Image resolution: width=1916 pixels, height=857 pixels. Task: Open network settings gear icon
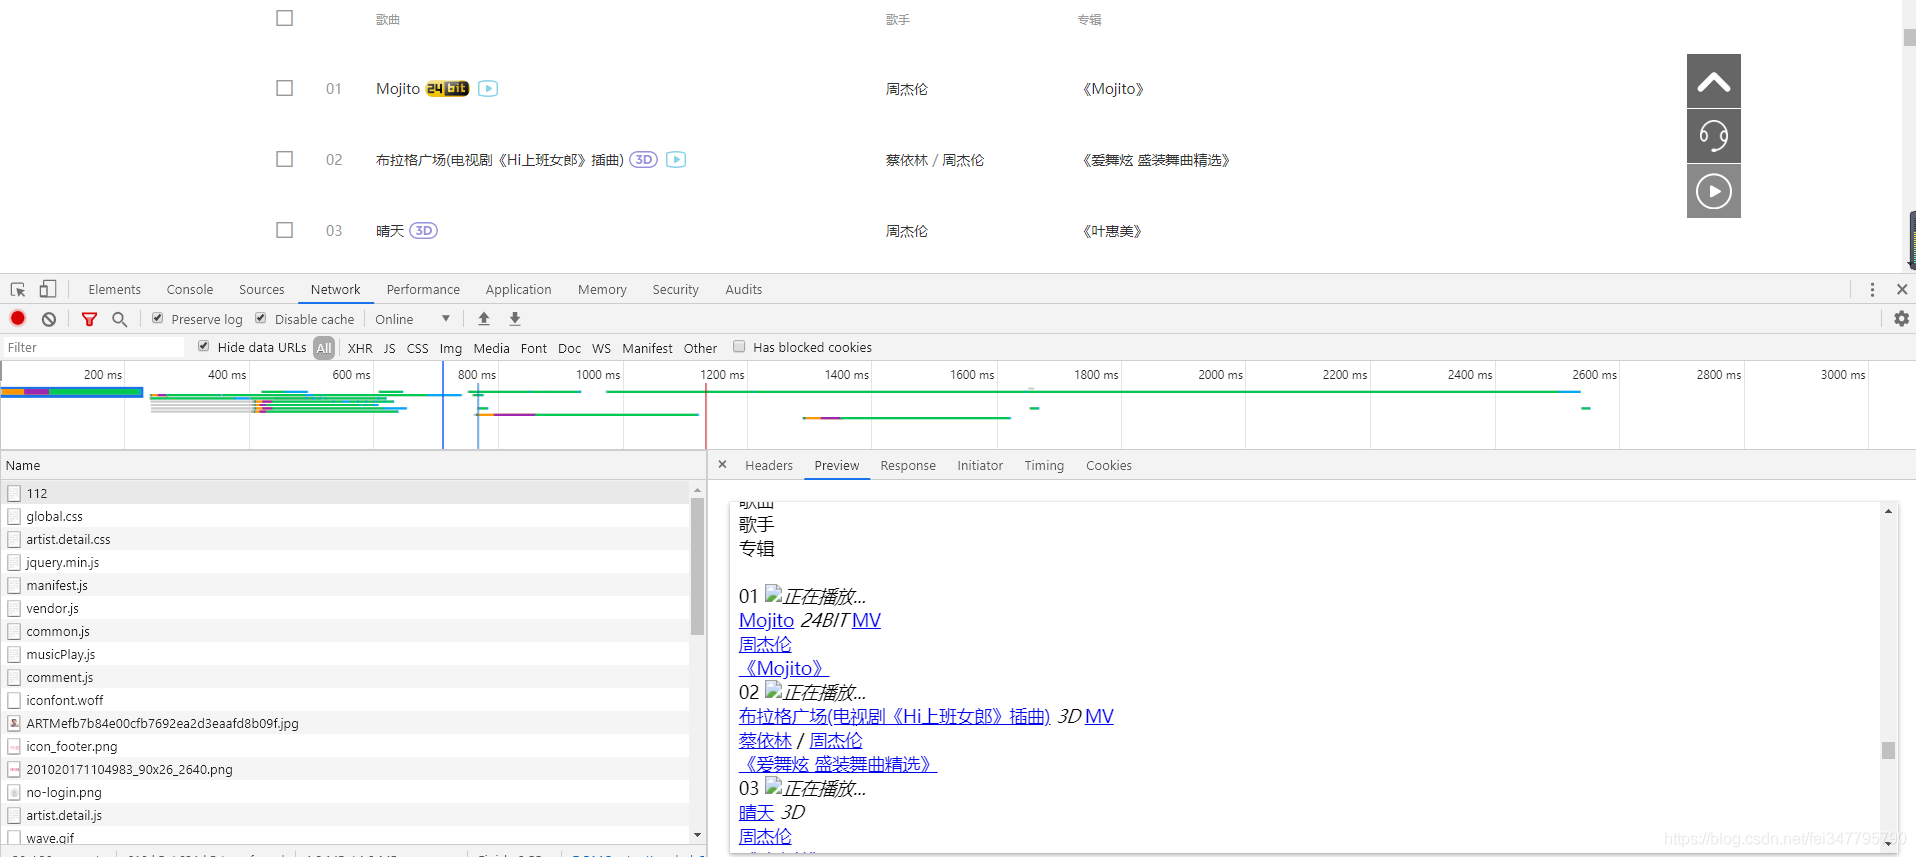(x=1901, y=318)
